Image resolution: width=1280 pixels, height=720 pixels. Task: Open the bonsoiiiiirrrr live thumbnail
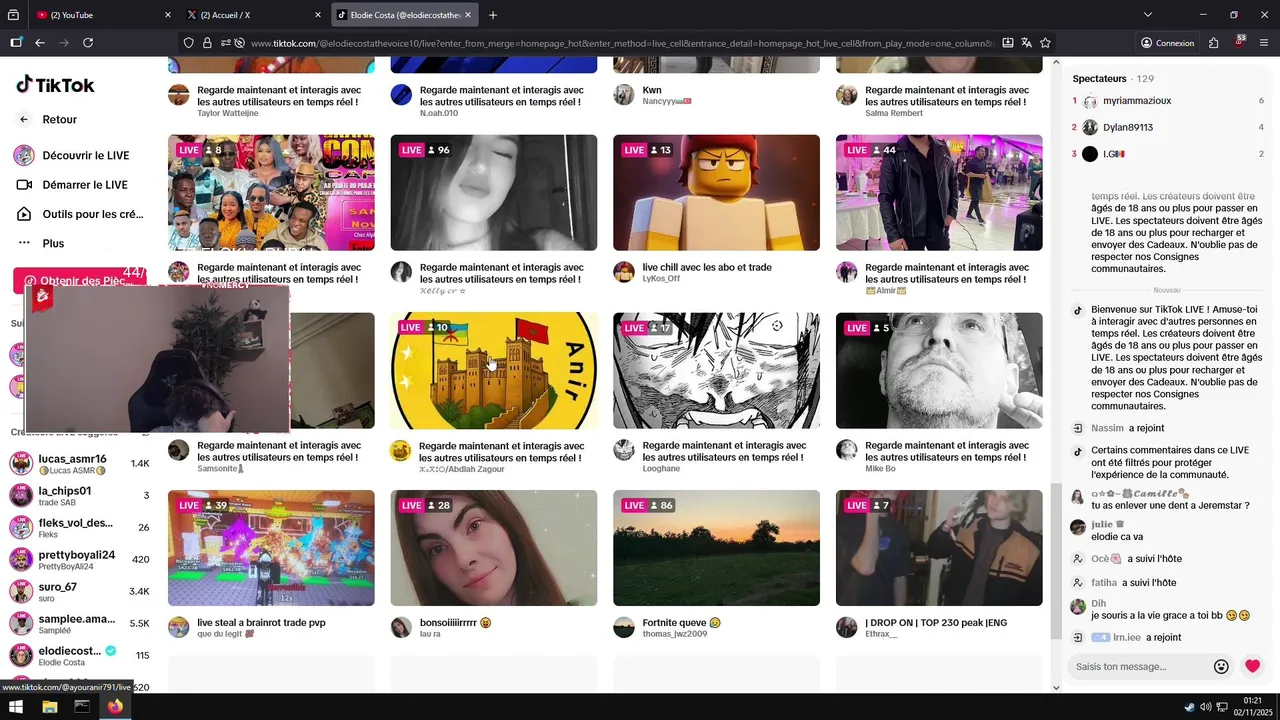[x=494, y=548]
